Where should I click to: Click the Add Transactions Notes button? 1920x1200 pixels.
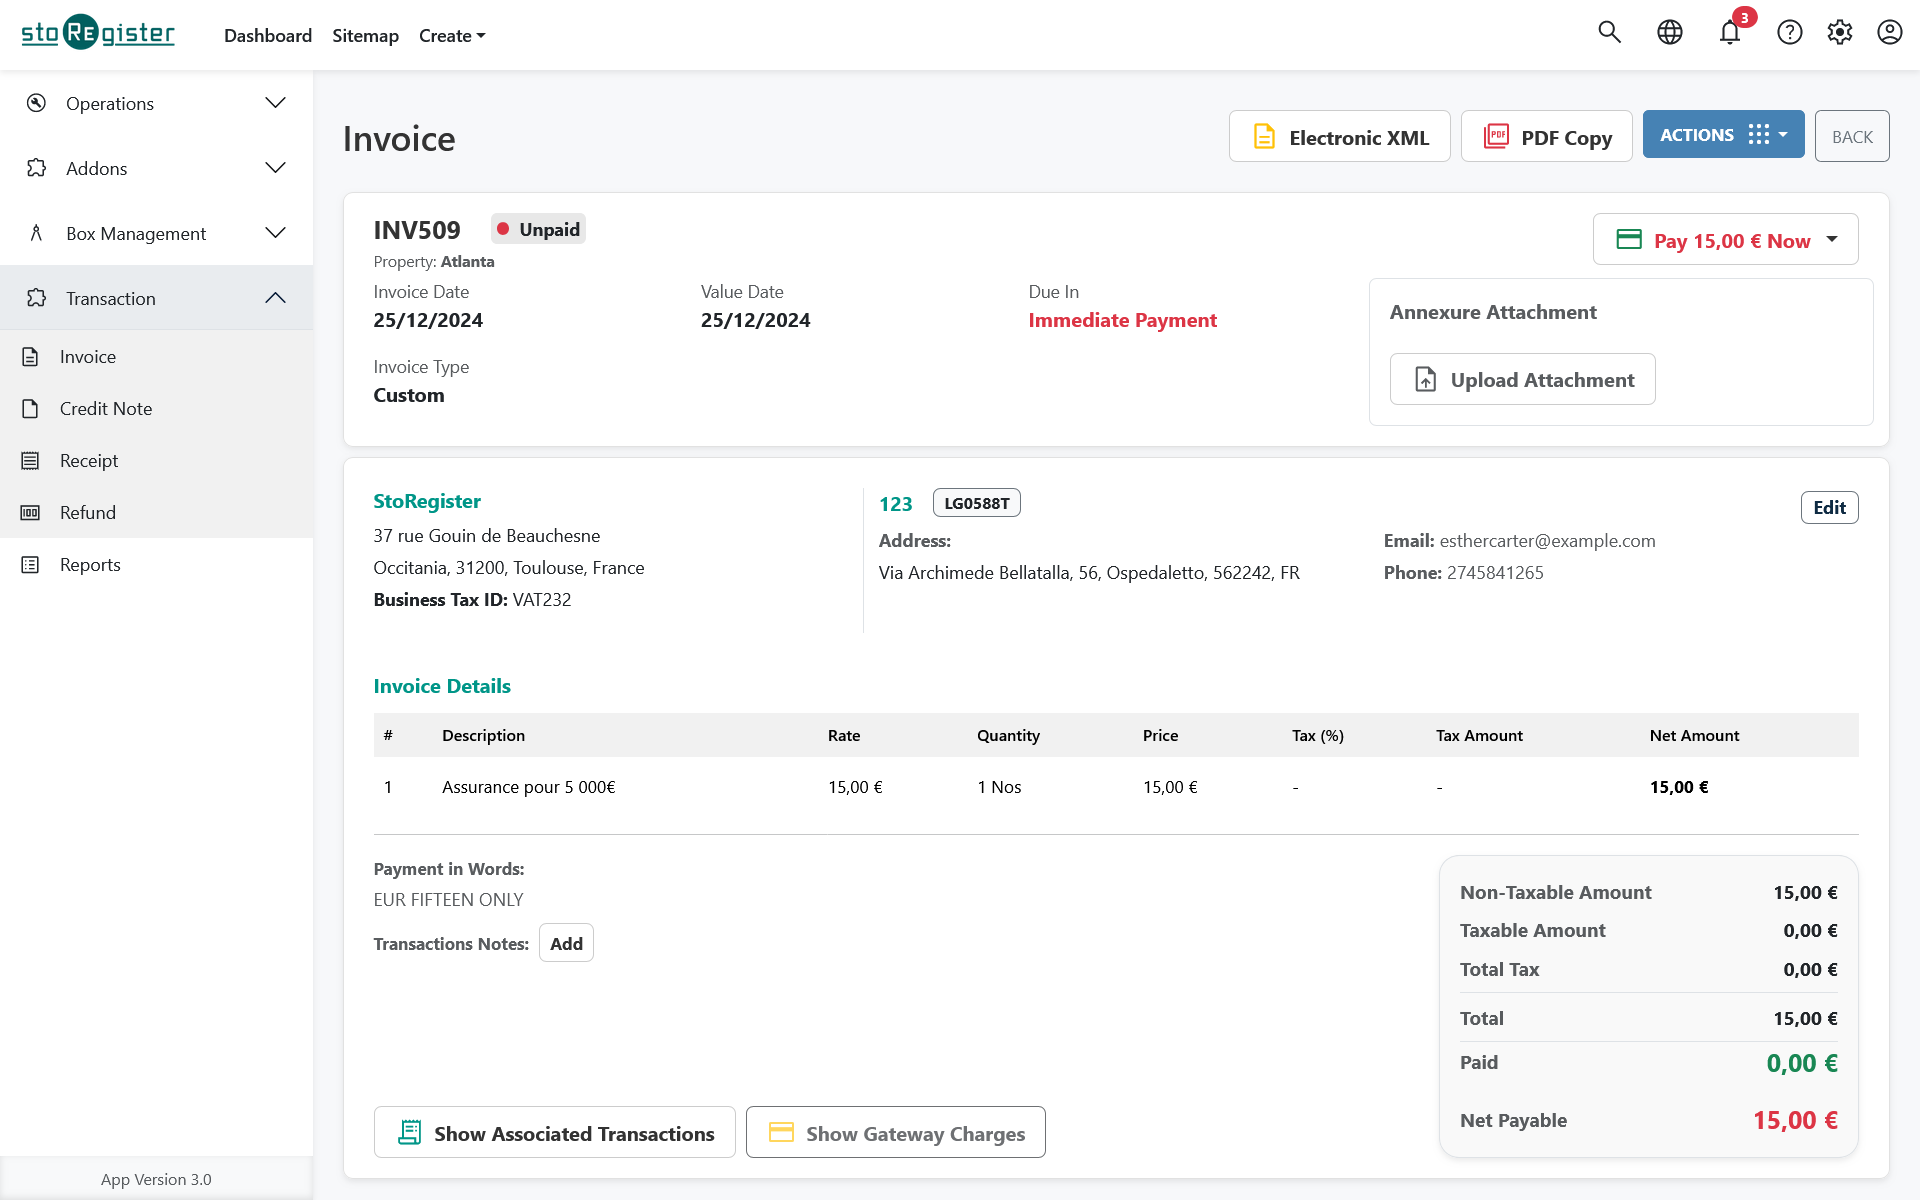(564, 943)
